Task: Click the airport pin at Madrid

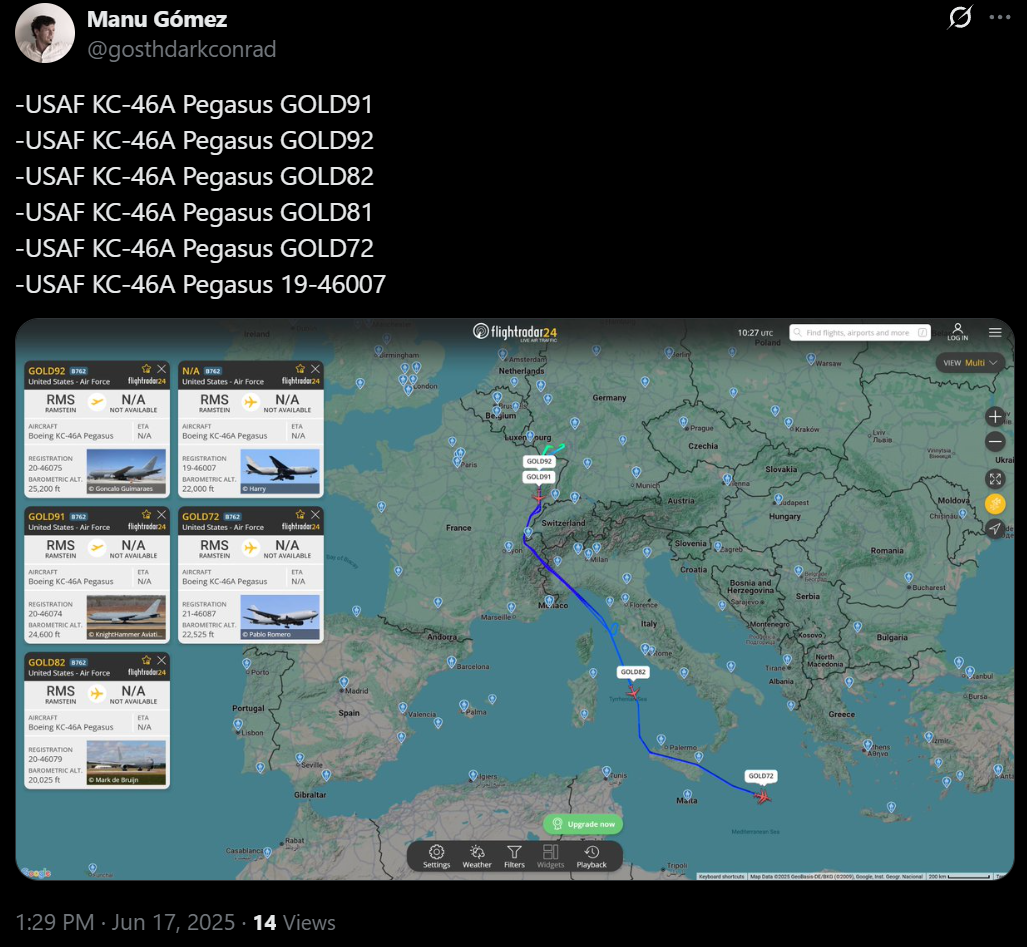Action: tap(343, 682)
